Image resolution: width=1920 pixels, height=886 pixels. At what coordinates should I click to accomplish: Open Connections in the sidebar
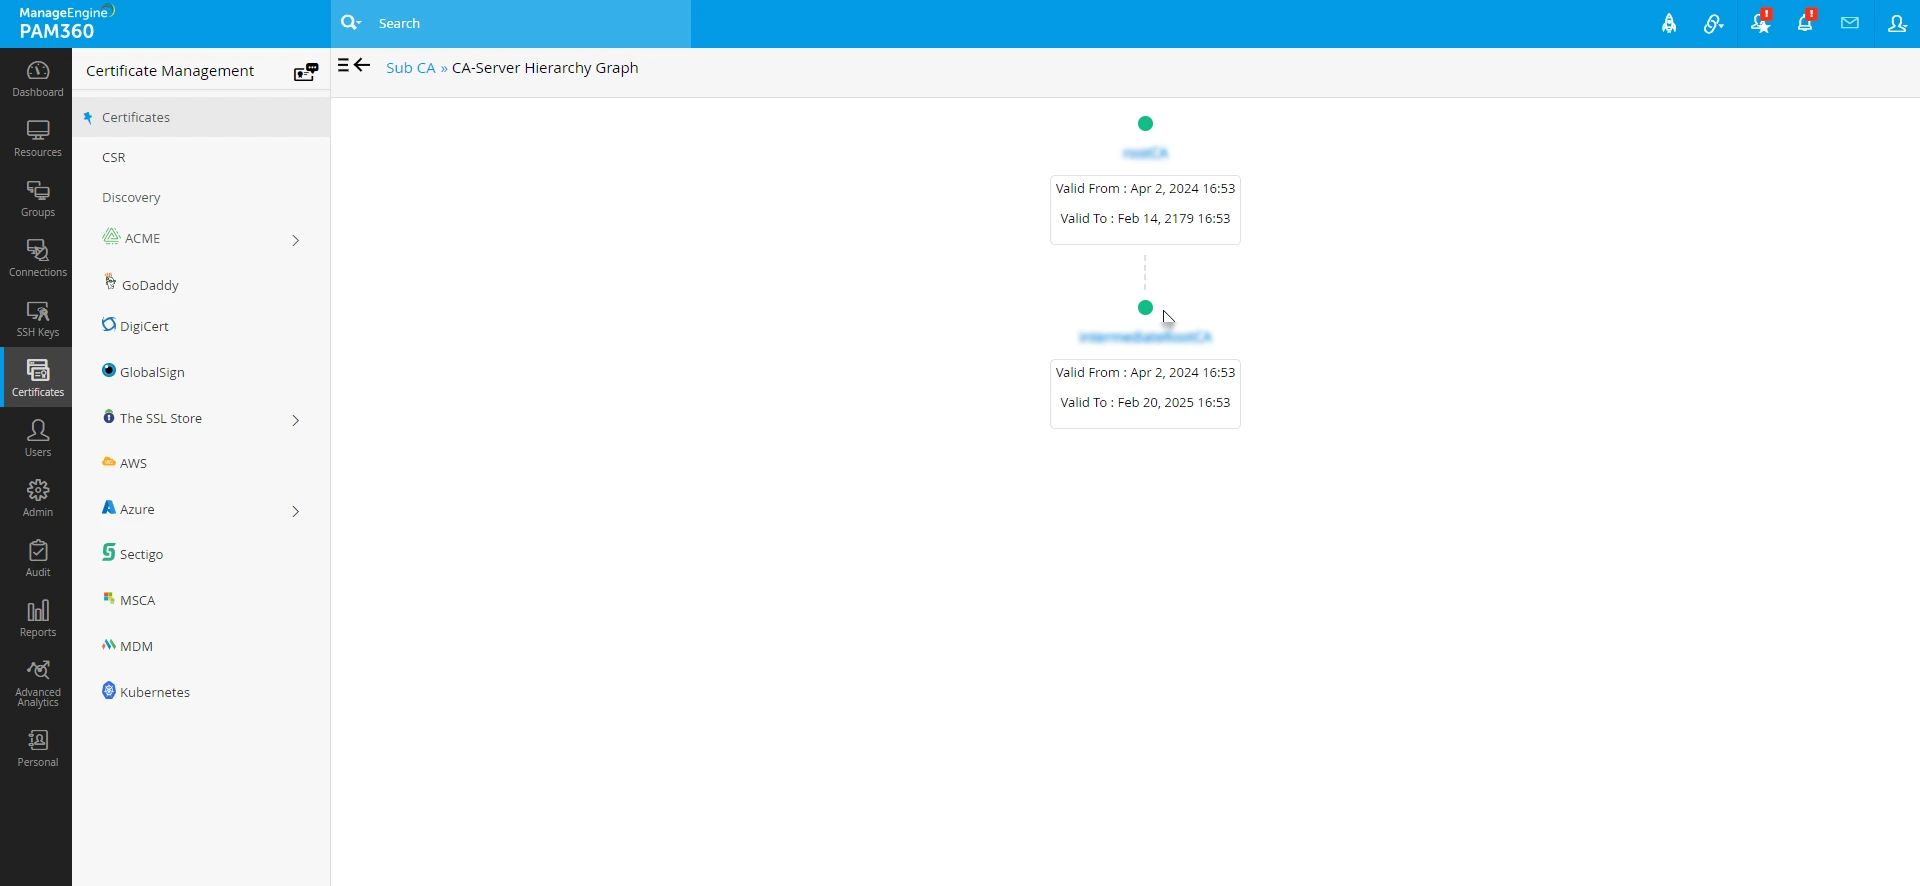[x=37, y=258]
